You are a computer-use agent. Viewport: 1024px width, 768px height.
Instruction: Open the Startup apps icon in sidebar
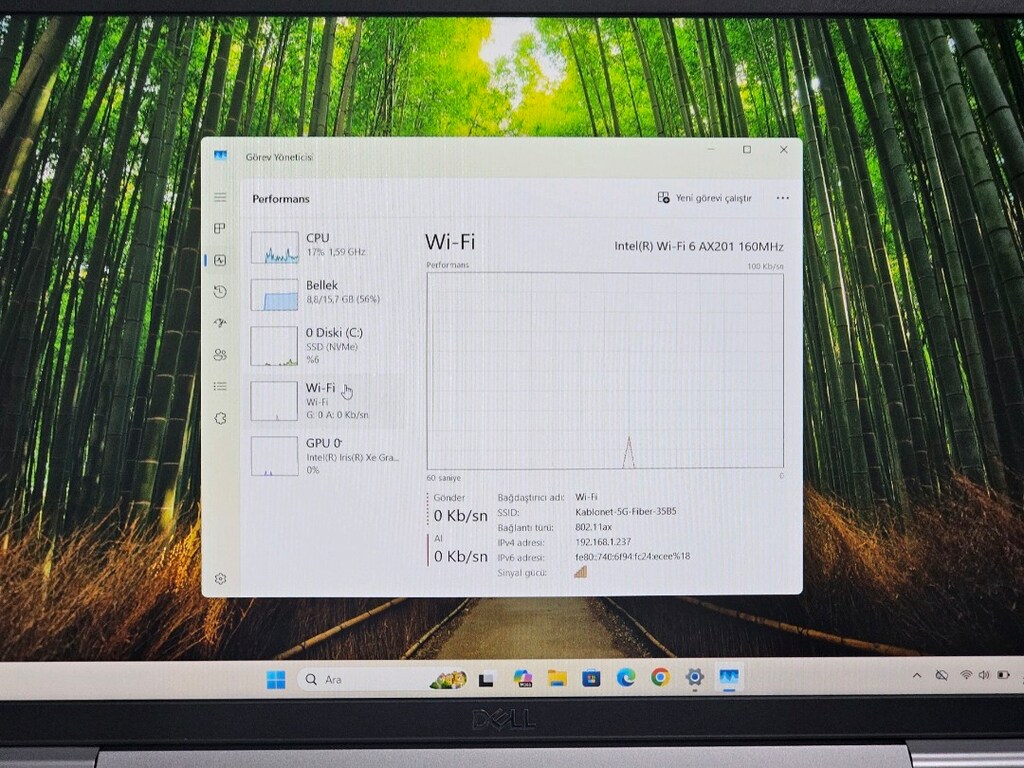coord(220,323)
